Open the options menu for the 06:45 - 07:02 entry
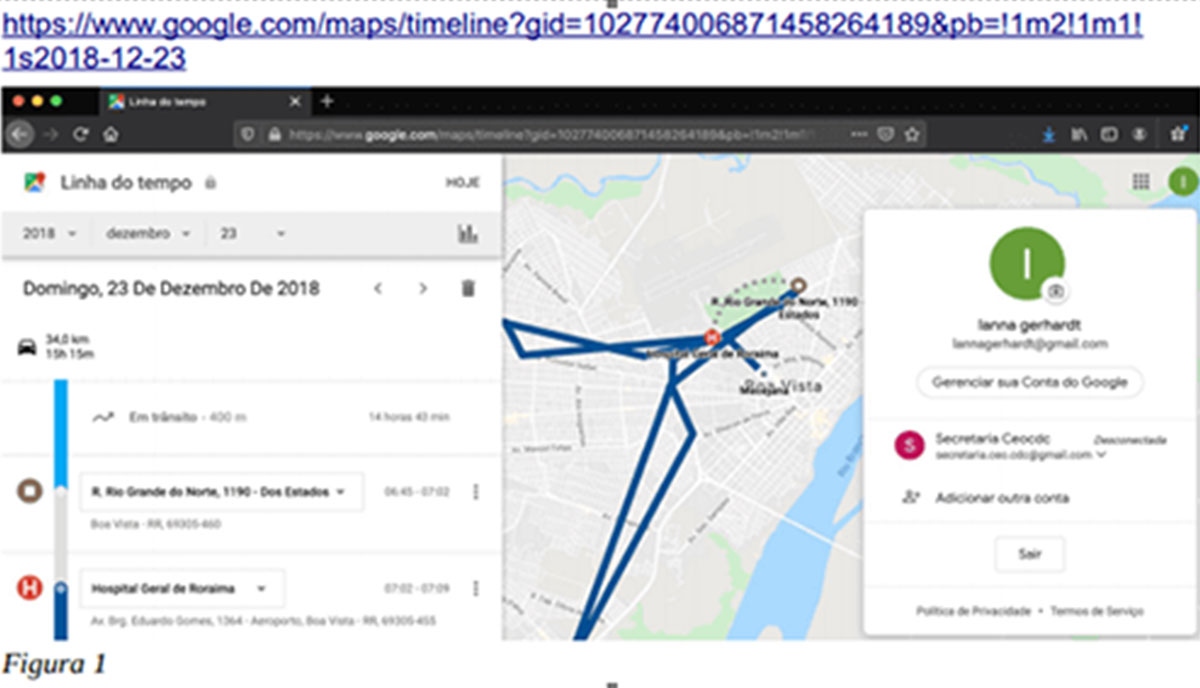1200x688 pixels. click(475, 492)
